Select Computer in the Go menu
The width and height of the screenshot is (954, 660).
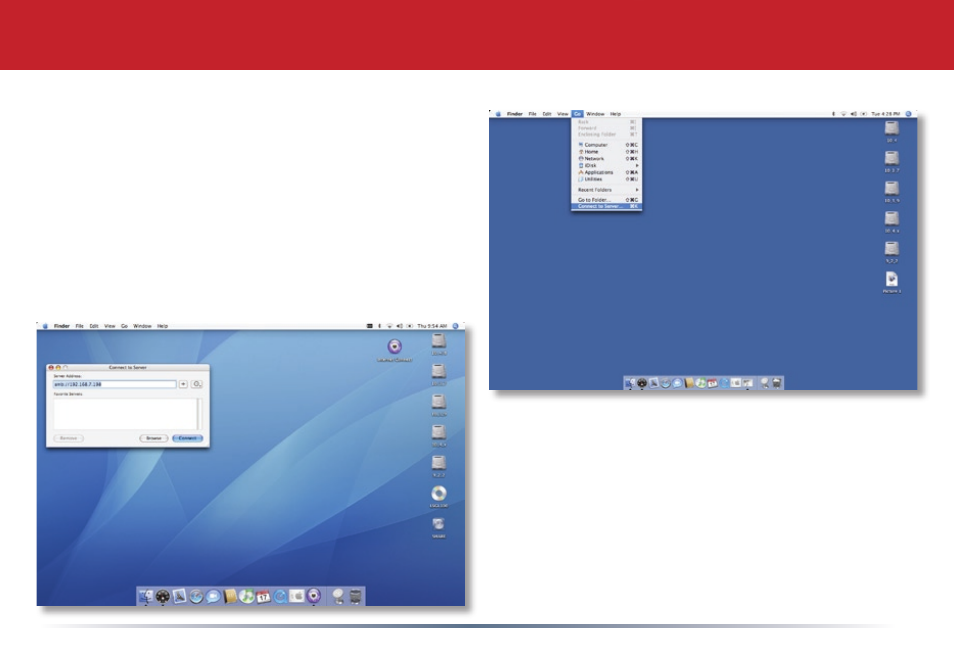[x=606, y=145]
